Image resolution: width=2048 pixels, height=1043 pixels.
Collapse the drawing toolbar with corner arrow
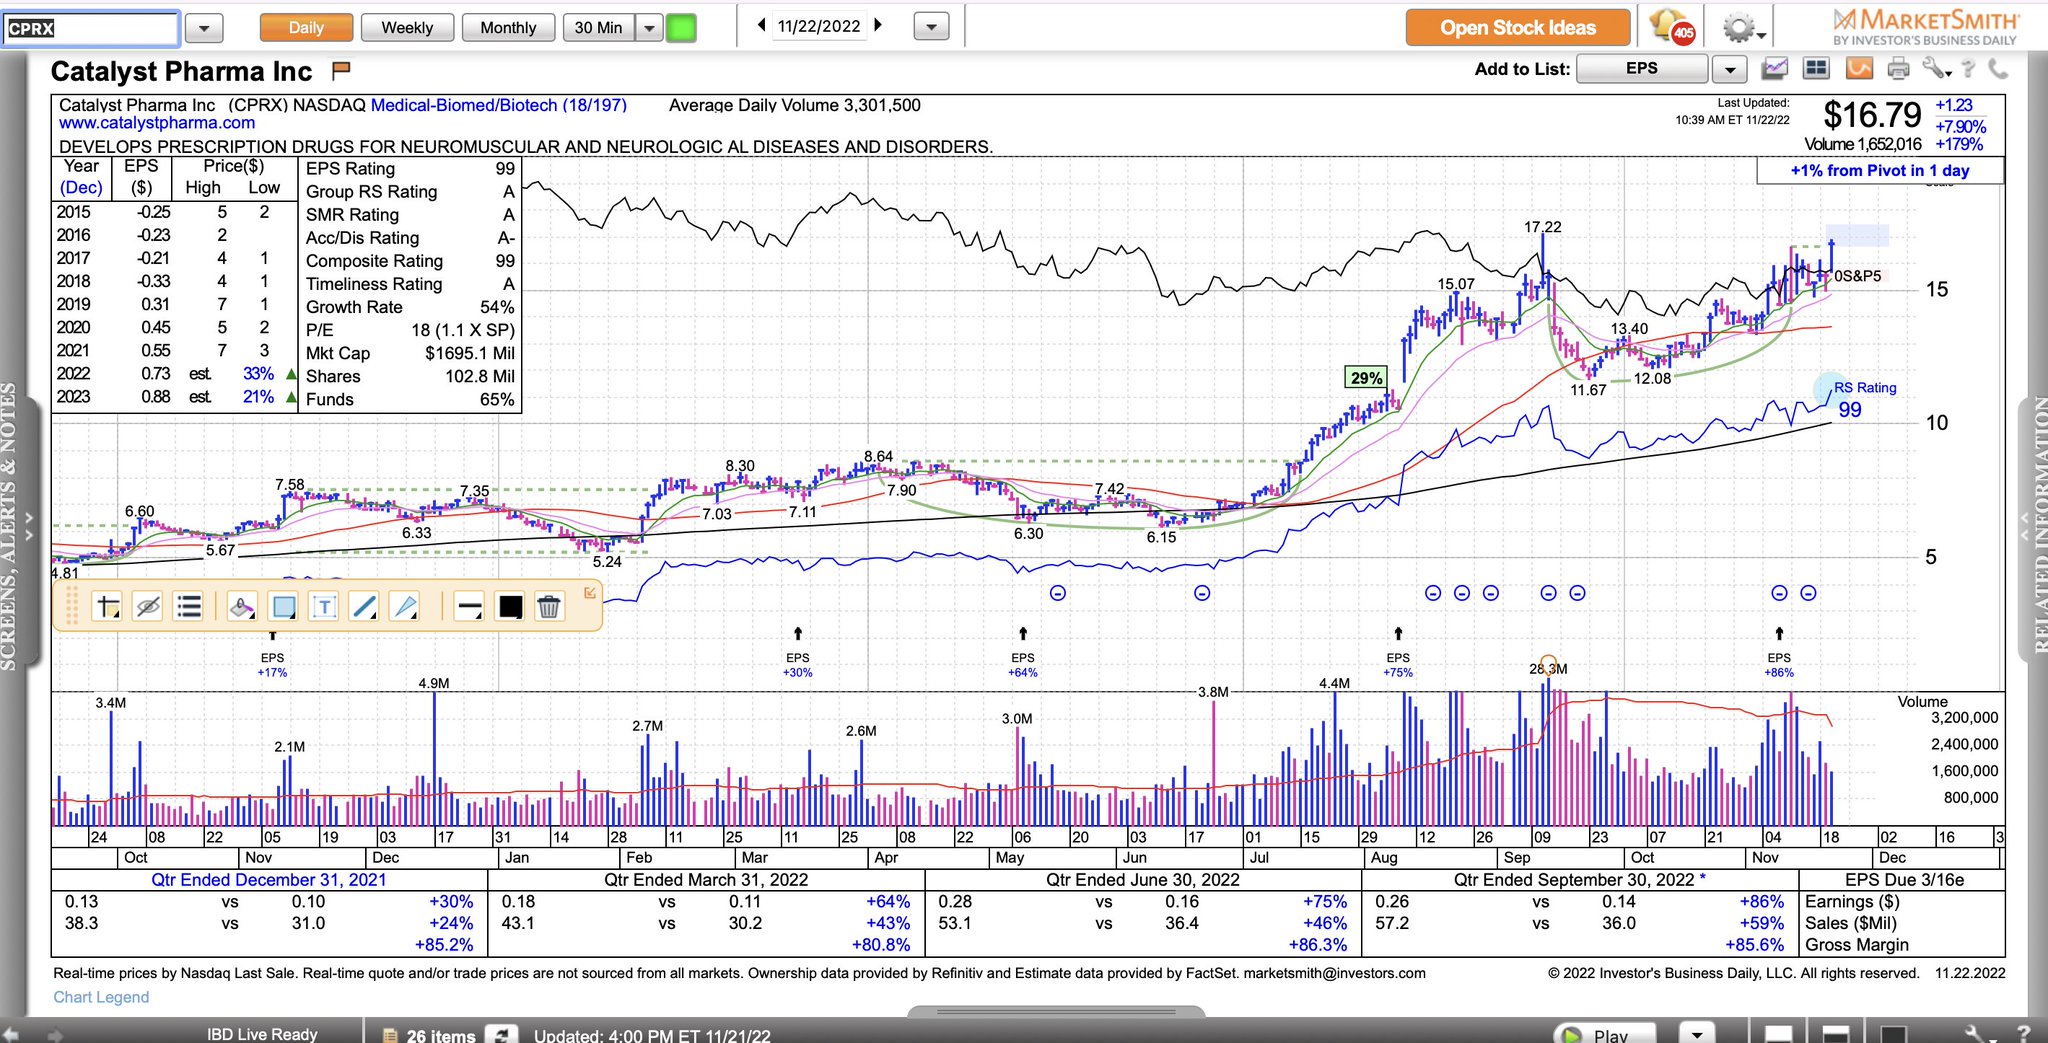[x=590, y=593]
